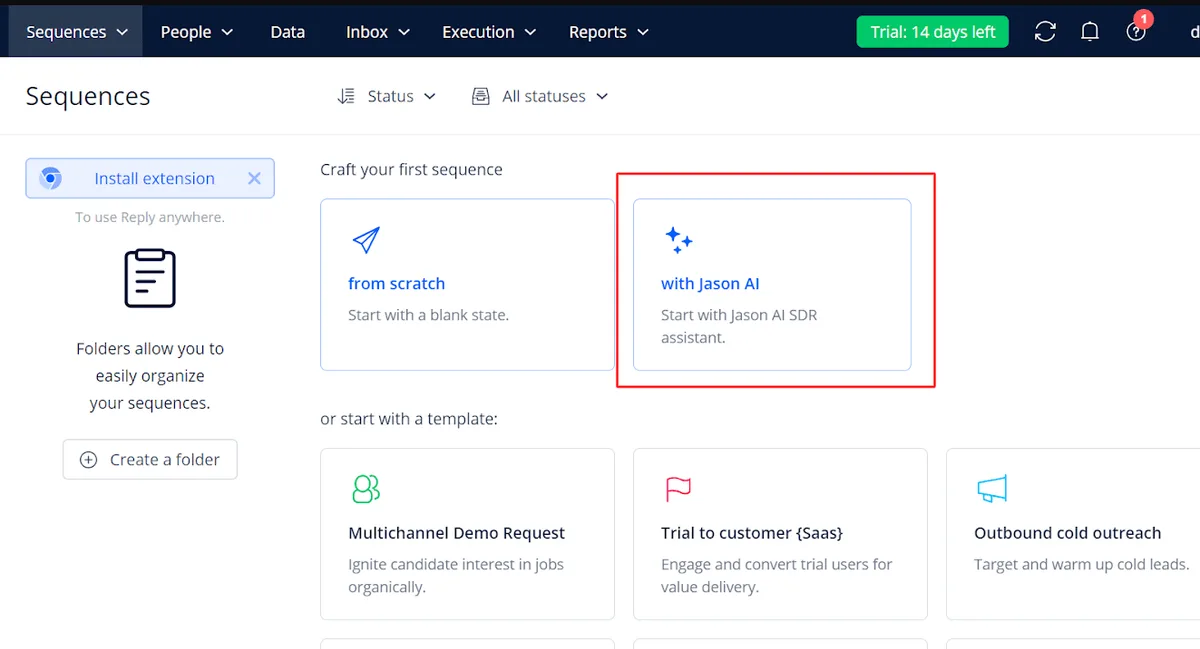1200x649 pixels.
Task: Select the Data menu item
Action: [287, 31]
